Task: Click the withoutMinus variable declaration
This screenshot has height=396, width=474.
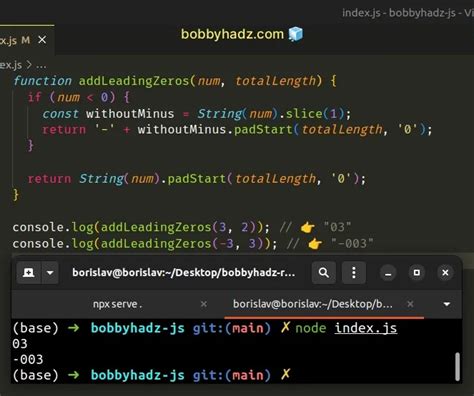Action: coord(130,114)
